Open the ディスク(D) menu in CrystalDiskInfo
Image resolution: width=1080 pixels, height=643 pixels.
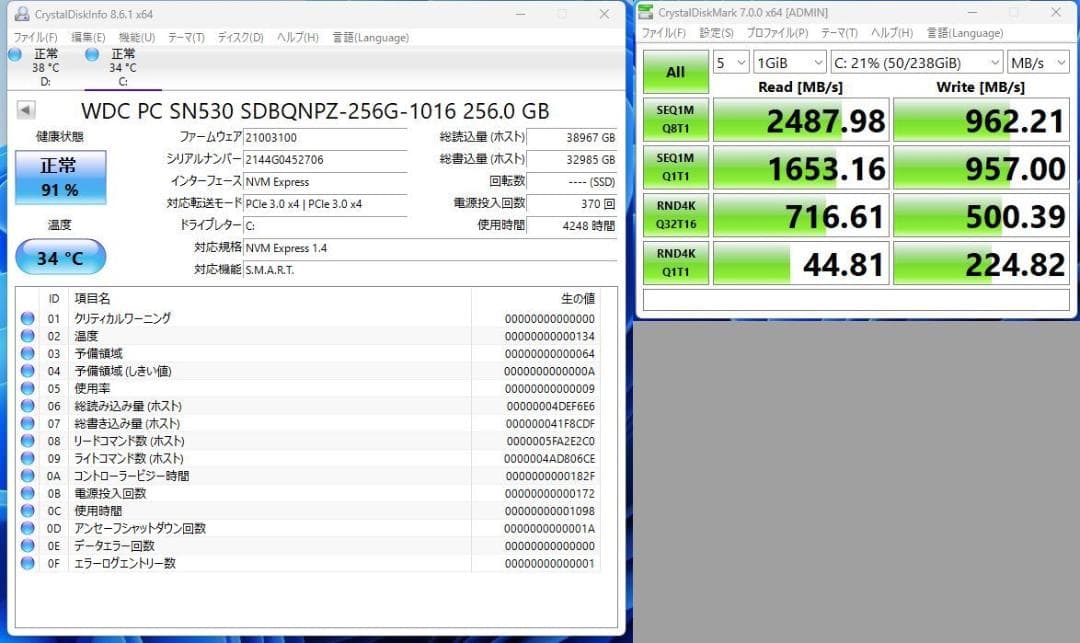(237, 37)
